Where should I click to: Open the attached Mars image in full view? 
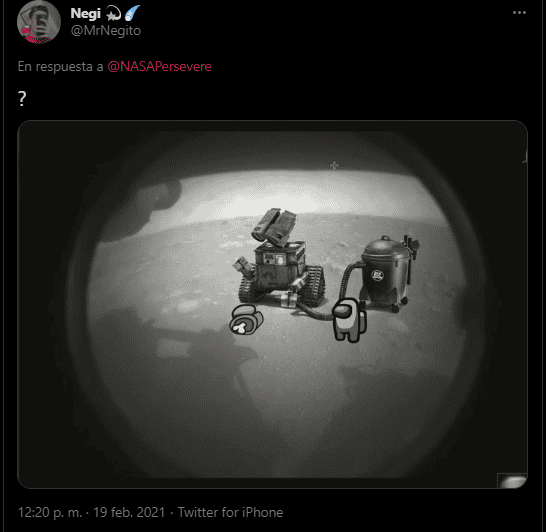272,304
